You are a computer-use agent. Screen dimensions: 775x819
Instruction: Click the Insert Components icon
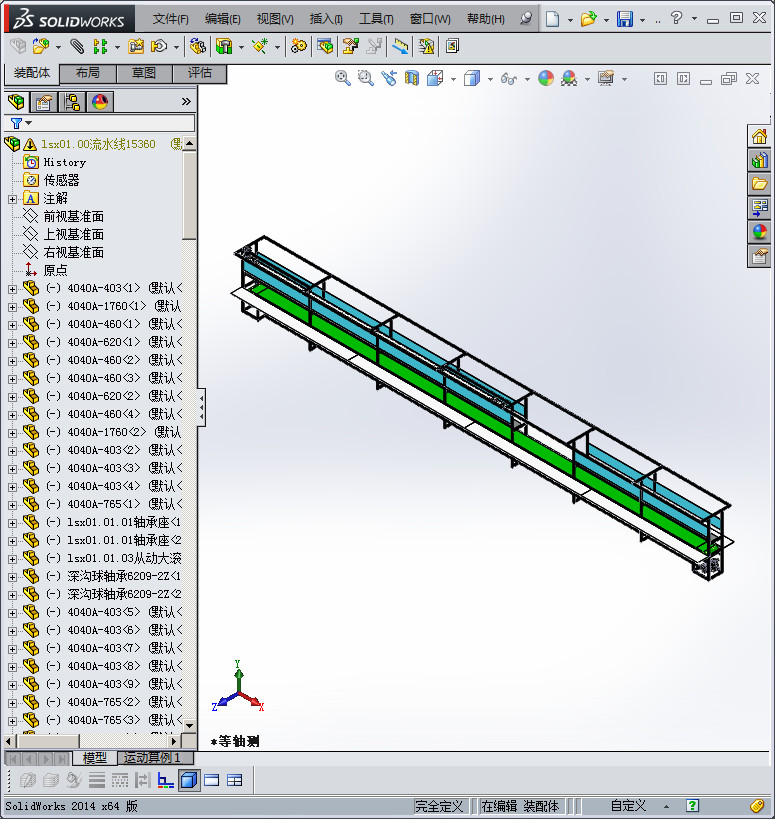[41, 46]
